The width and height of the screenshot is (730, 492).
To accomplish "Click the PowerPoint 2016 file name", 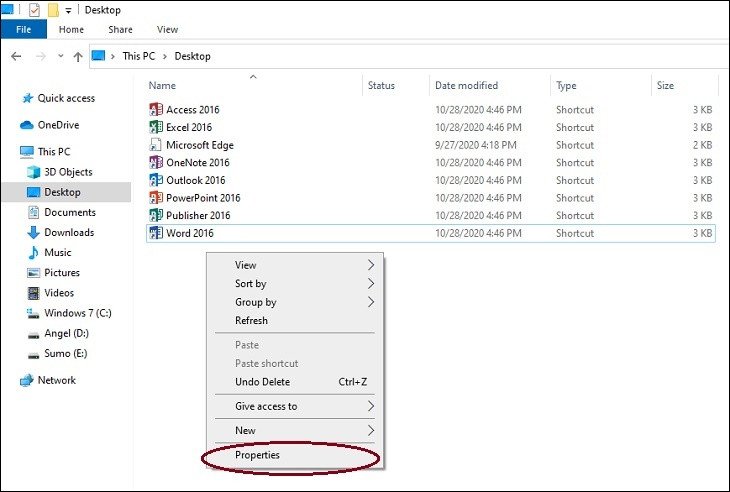I will click(x=203, y=198).
